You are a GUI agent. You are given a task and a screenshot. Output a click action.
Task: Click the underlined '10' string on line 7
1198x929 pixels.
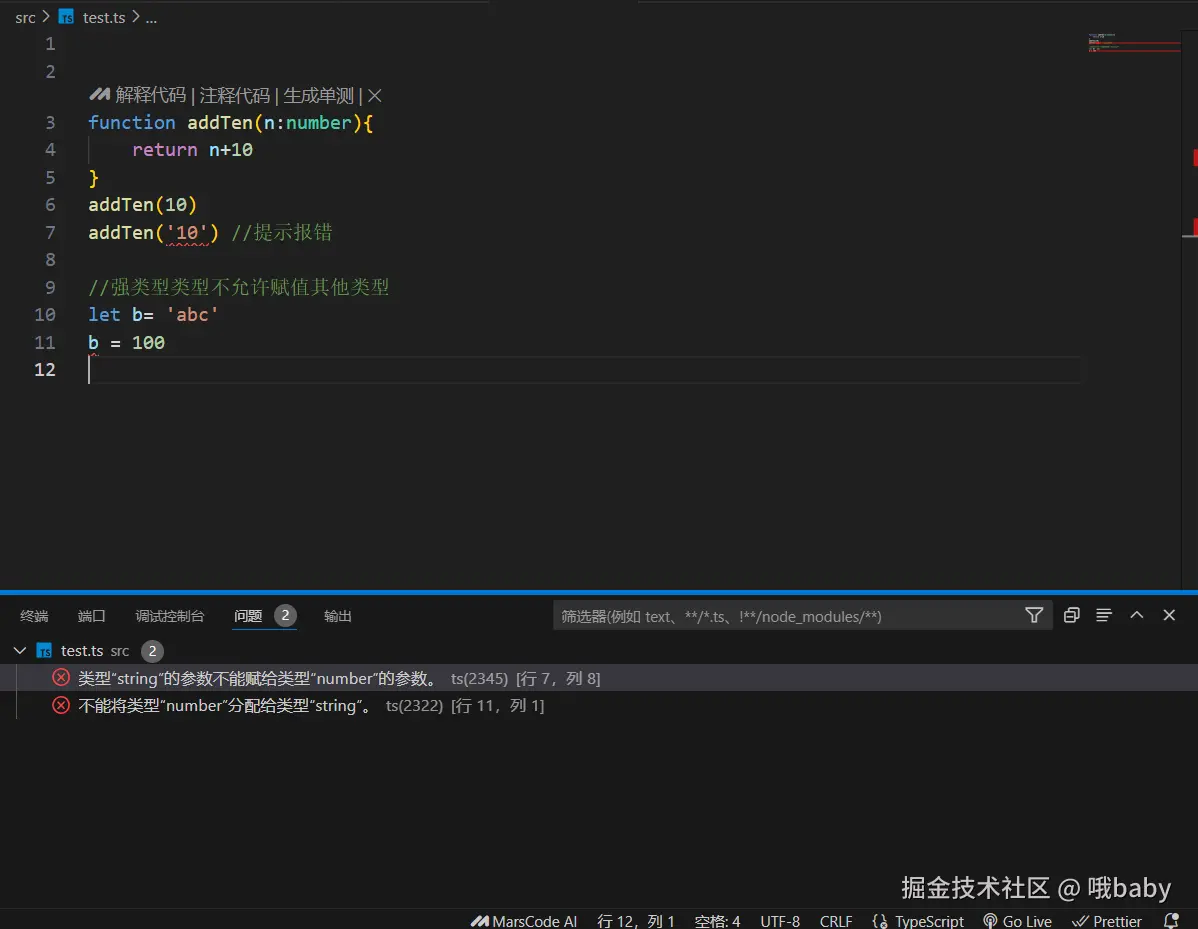click(187, 232)
